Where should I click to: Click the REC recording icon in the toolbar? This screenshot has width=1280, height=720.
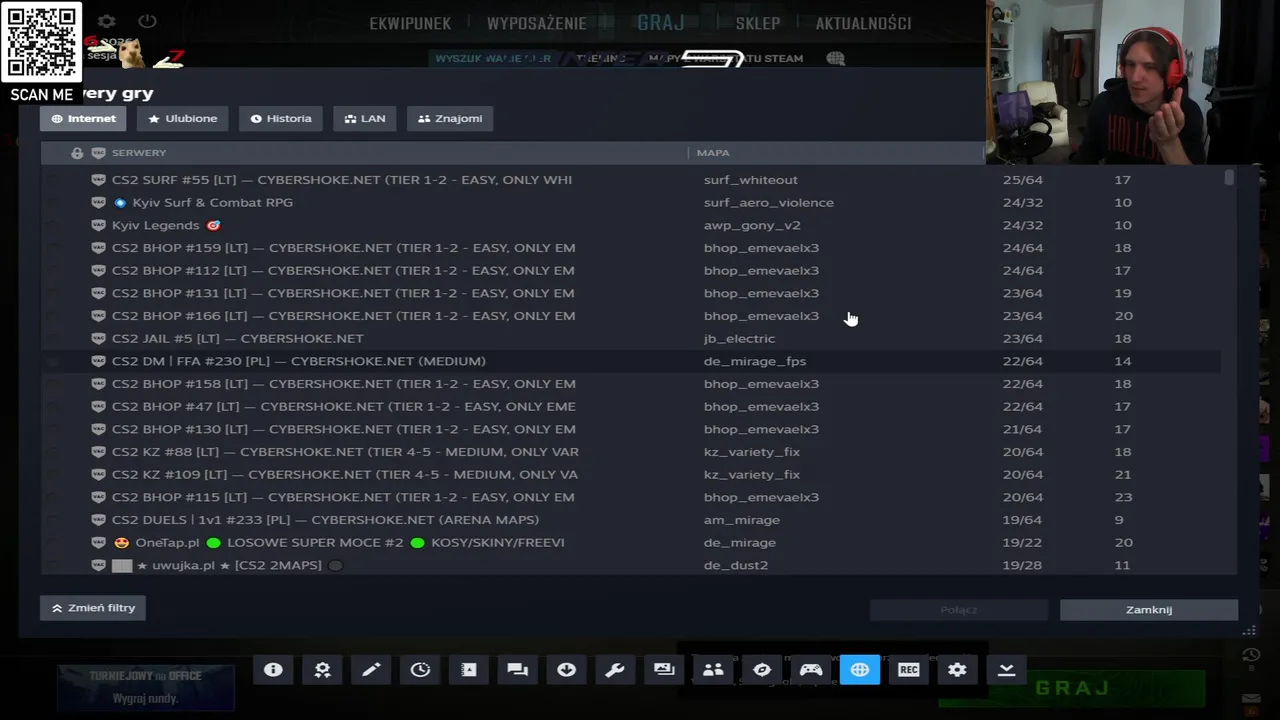[x=909, y=670]
